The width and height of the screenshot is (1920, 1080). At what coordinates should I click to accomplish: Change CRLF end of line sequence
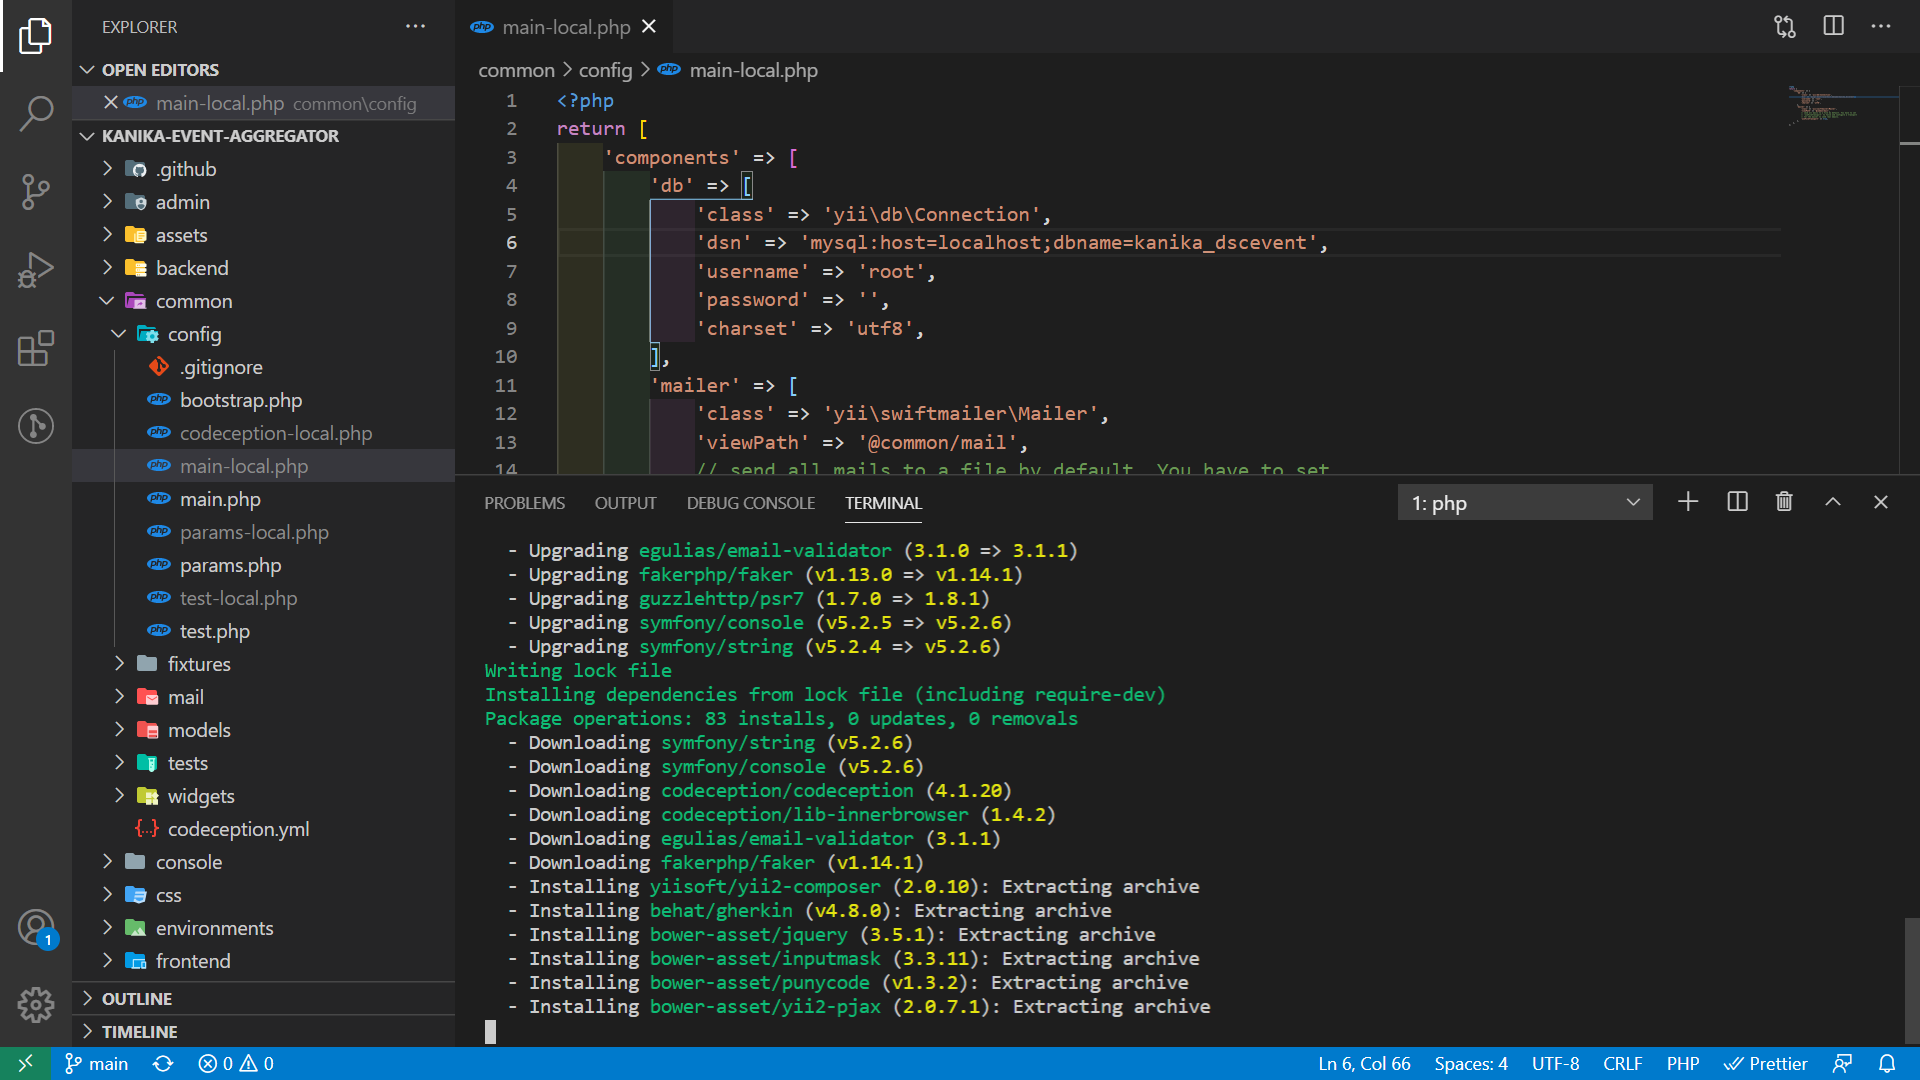(x=1622, y=1064)
